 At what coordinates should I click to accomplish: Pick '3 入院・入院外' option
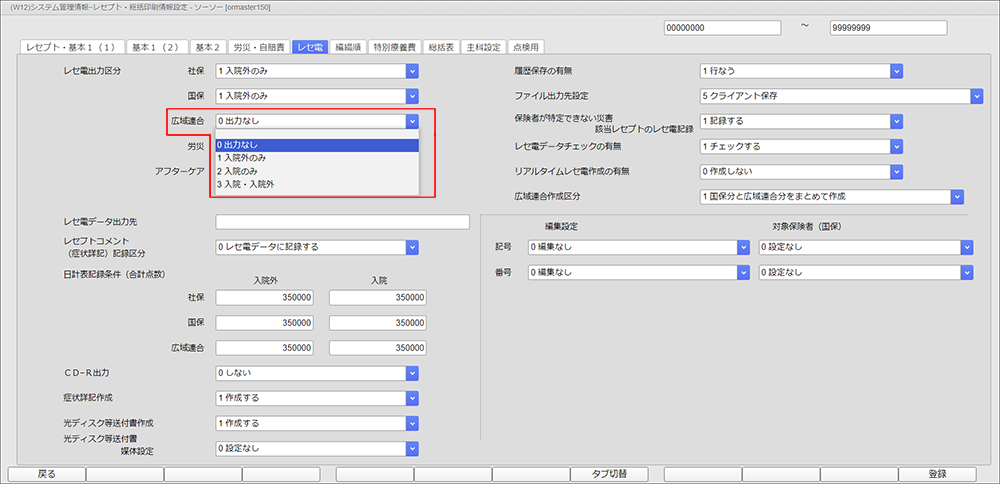[x=315, y=185]
